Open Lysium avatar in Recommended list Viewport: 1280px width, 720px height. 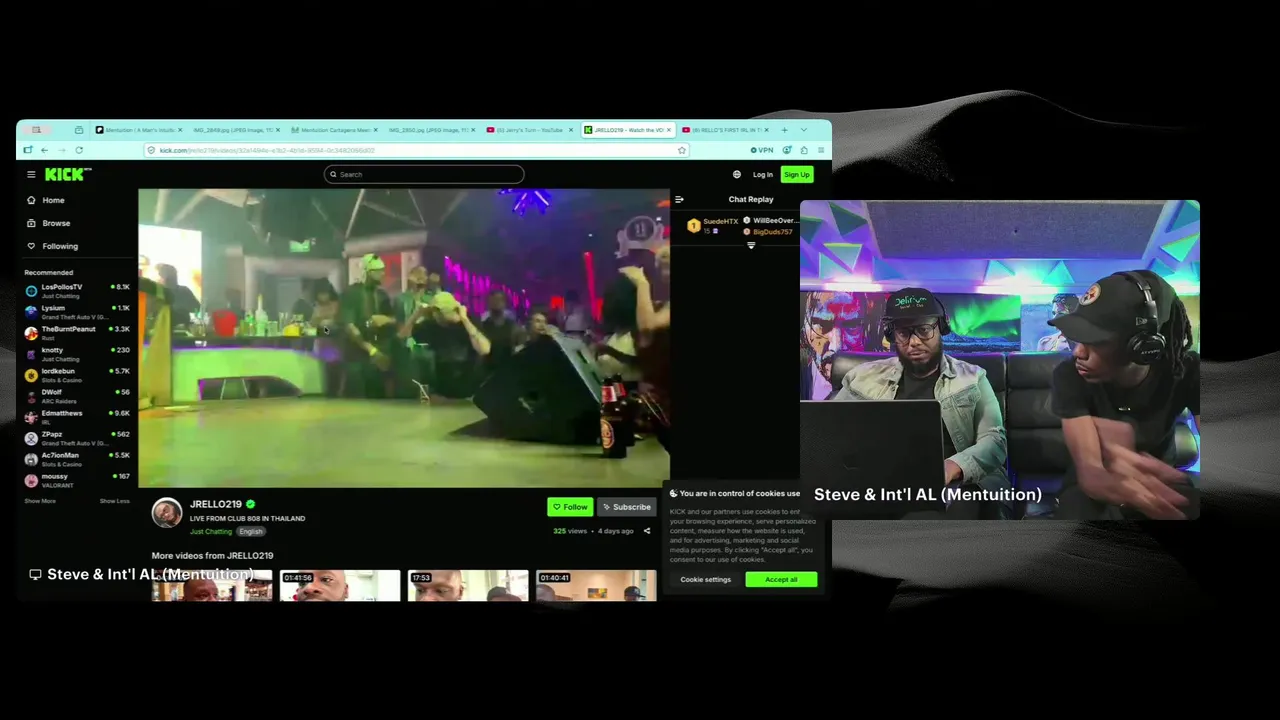[x=31, y=312]
